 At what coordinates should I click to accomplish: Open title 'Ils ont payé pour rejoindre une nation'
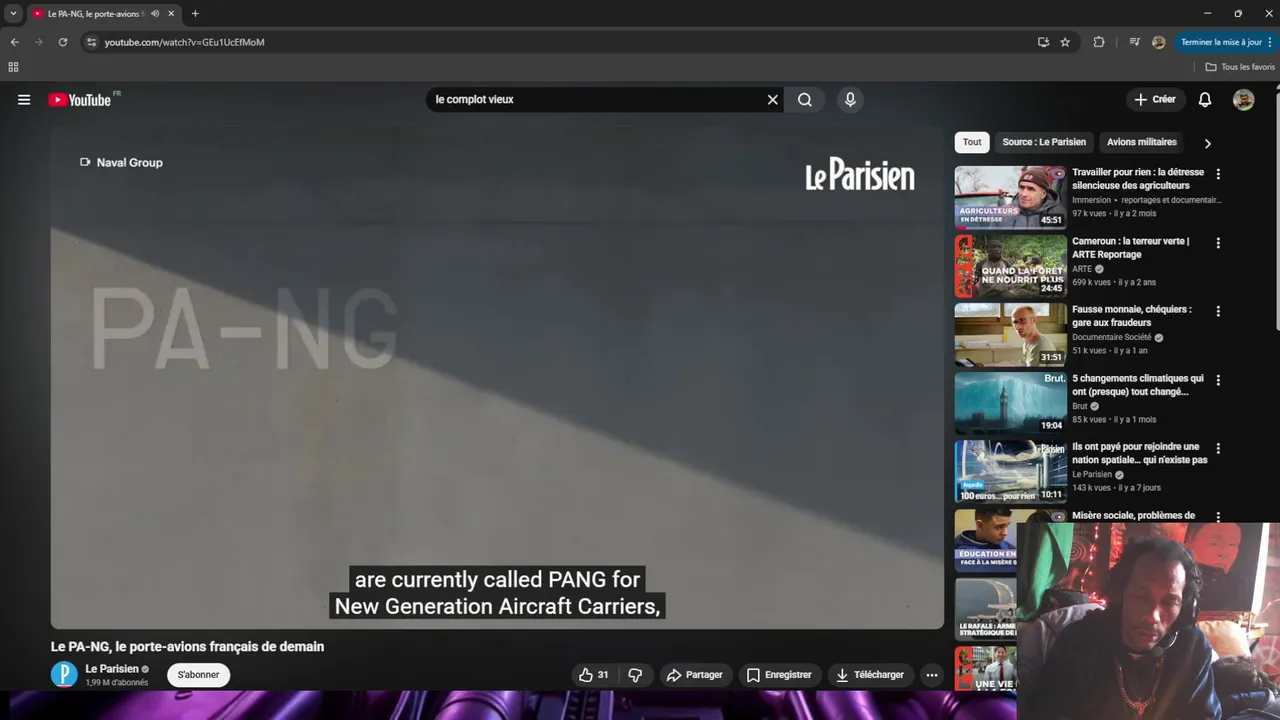[x=1140, y=453]
